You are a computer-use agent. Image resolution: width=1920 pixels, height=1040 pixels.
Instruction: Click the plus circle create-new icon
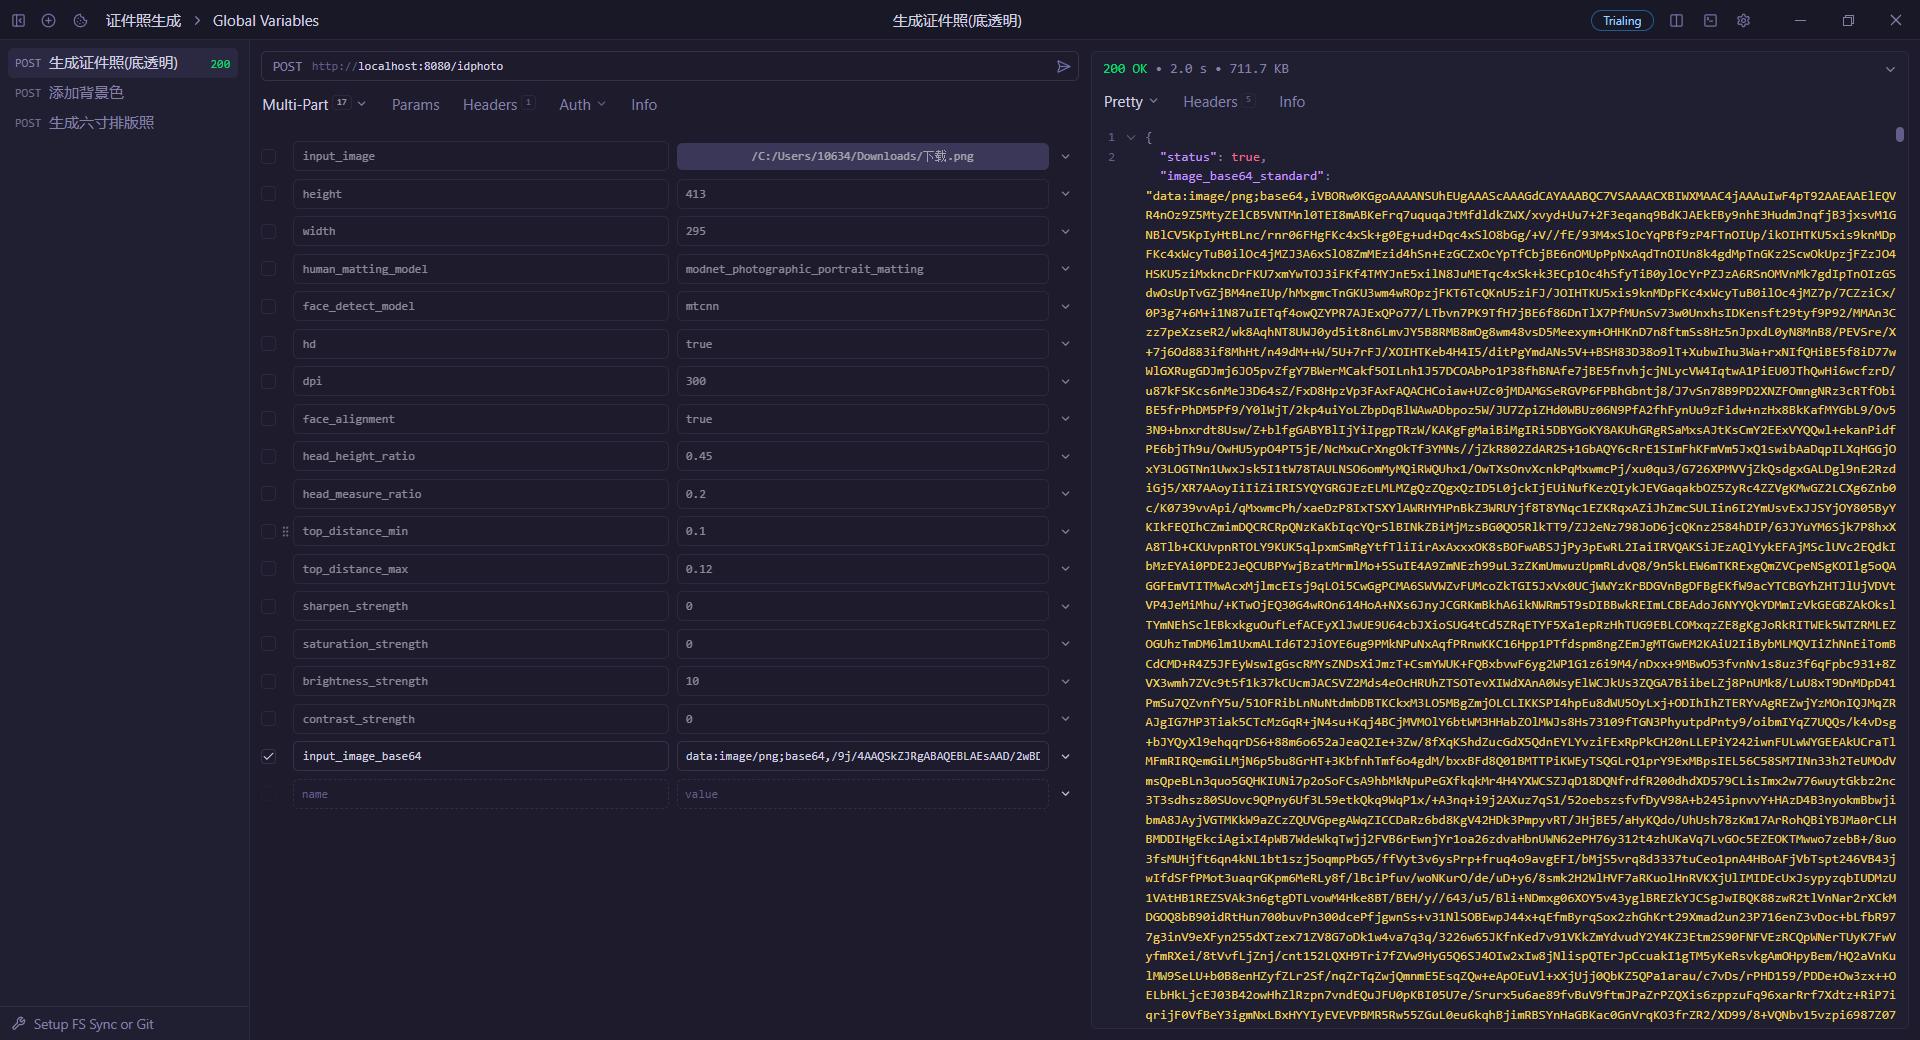coord(48,20)
